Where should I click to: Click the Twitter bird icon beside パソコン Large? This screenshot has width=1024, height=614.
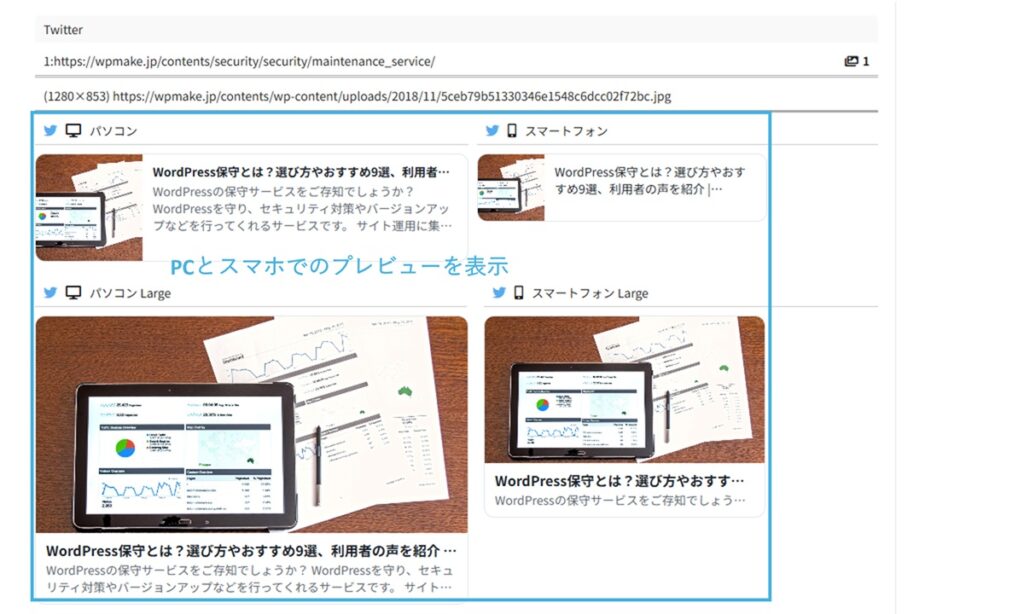click(48, 293)
